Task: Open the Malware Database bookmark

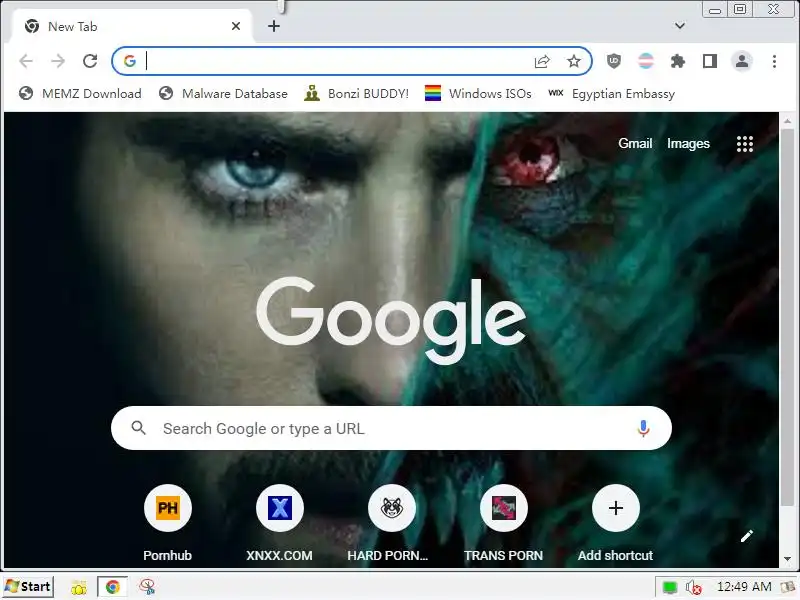Action: click(223, 93)
